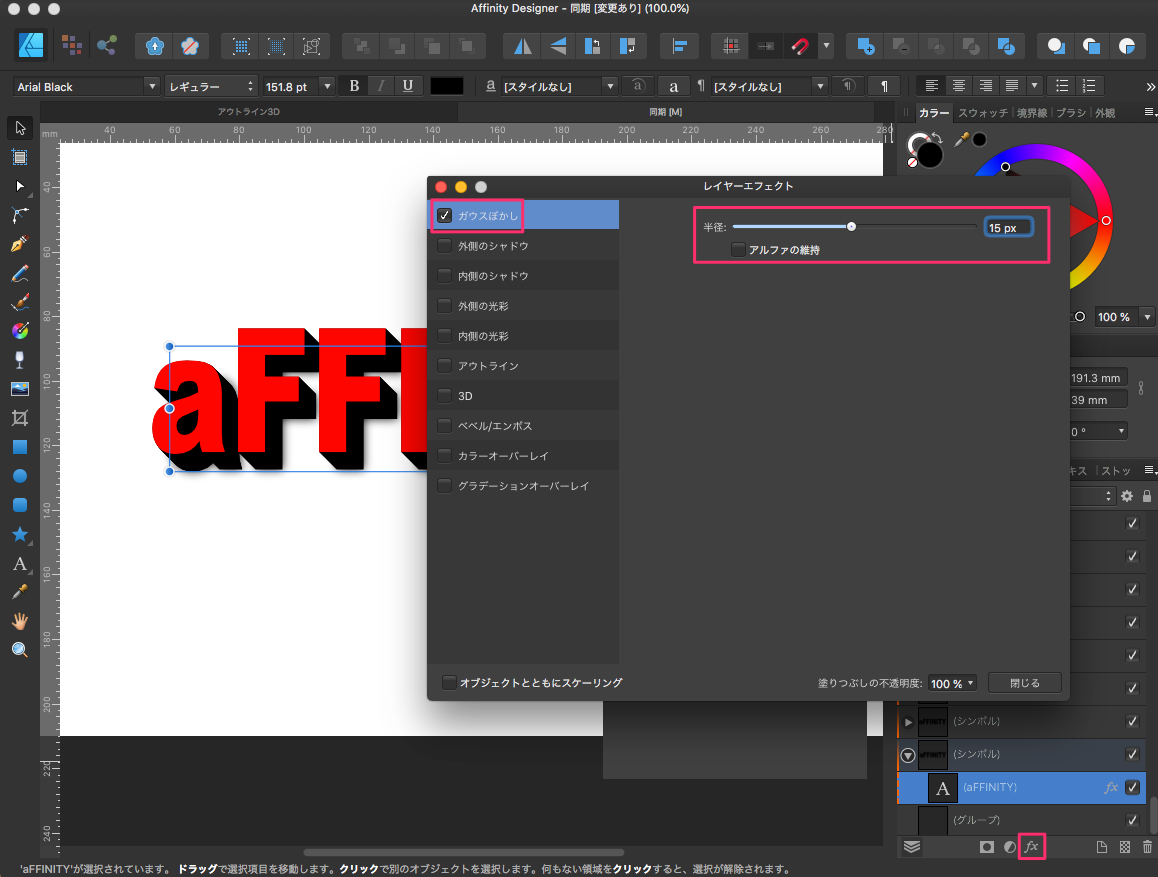Click delete layer trash icon
This screenshot has width=1158, height=877.
(1147, 847)
